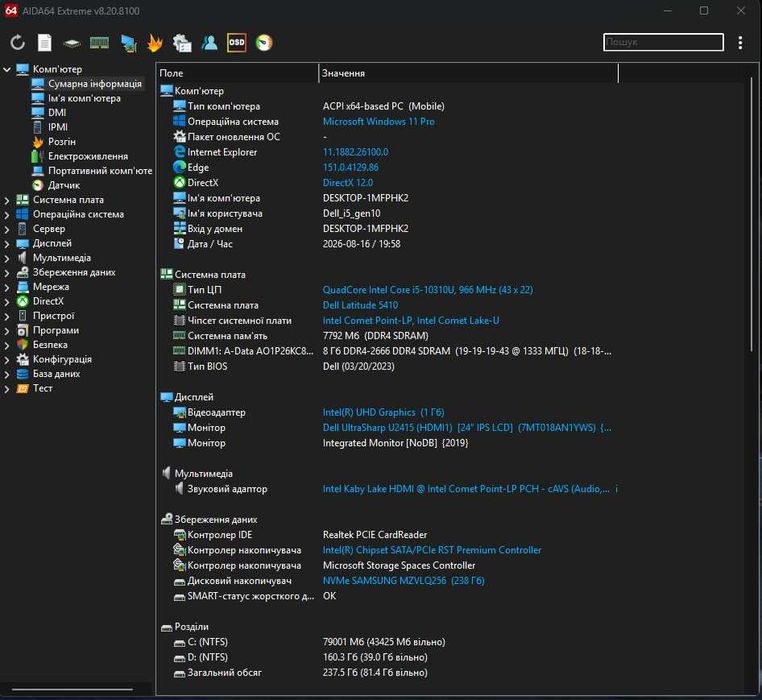This screenshot has height=700, width=762.
Task: Open Dell UltraSharp U2415 monitor link
Action: [x=467, y=428]
